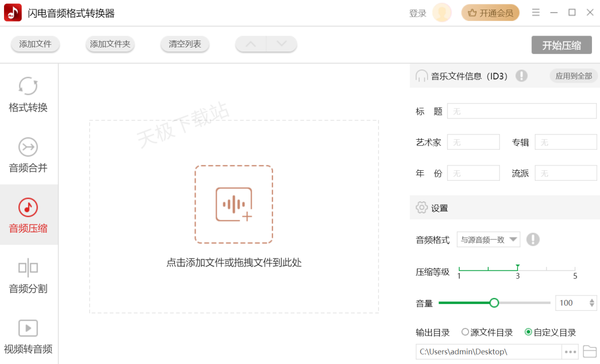This screenshot has width=600, height=364.
Task: Click the 音量 value stepper arrows
Action: [x=592, y=303]
